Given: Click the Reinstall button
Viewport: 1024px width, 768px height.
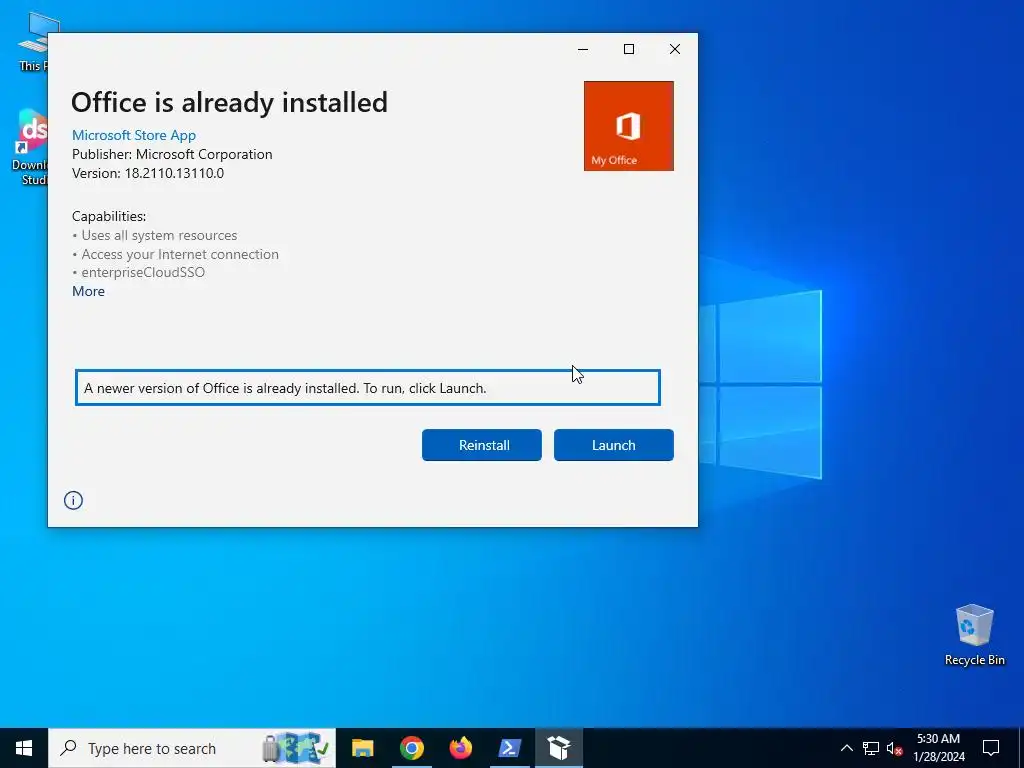Looking at the screenshot, I should point(482,445).
